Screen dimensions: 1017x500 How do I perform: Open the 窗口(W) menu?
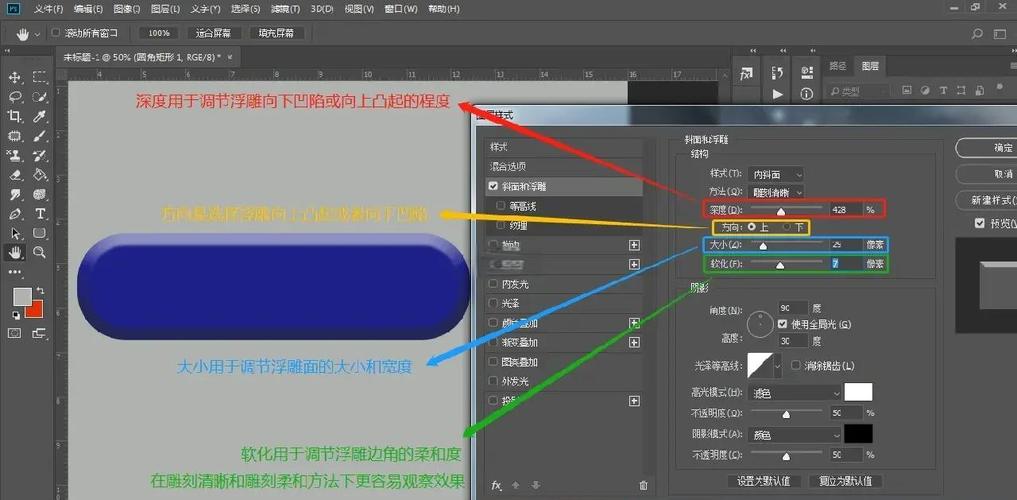tap(400, 9)
